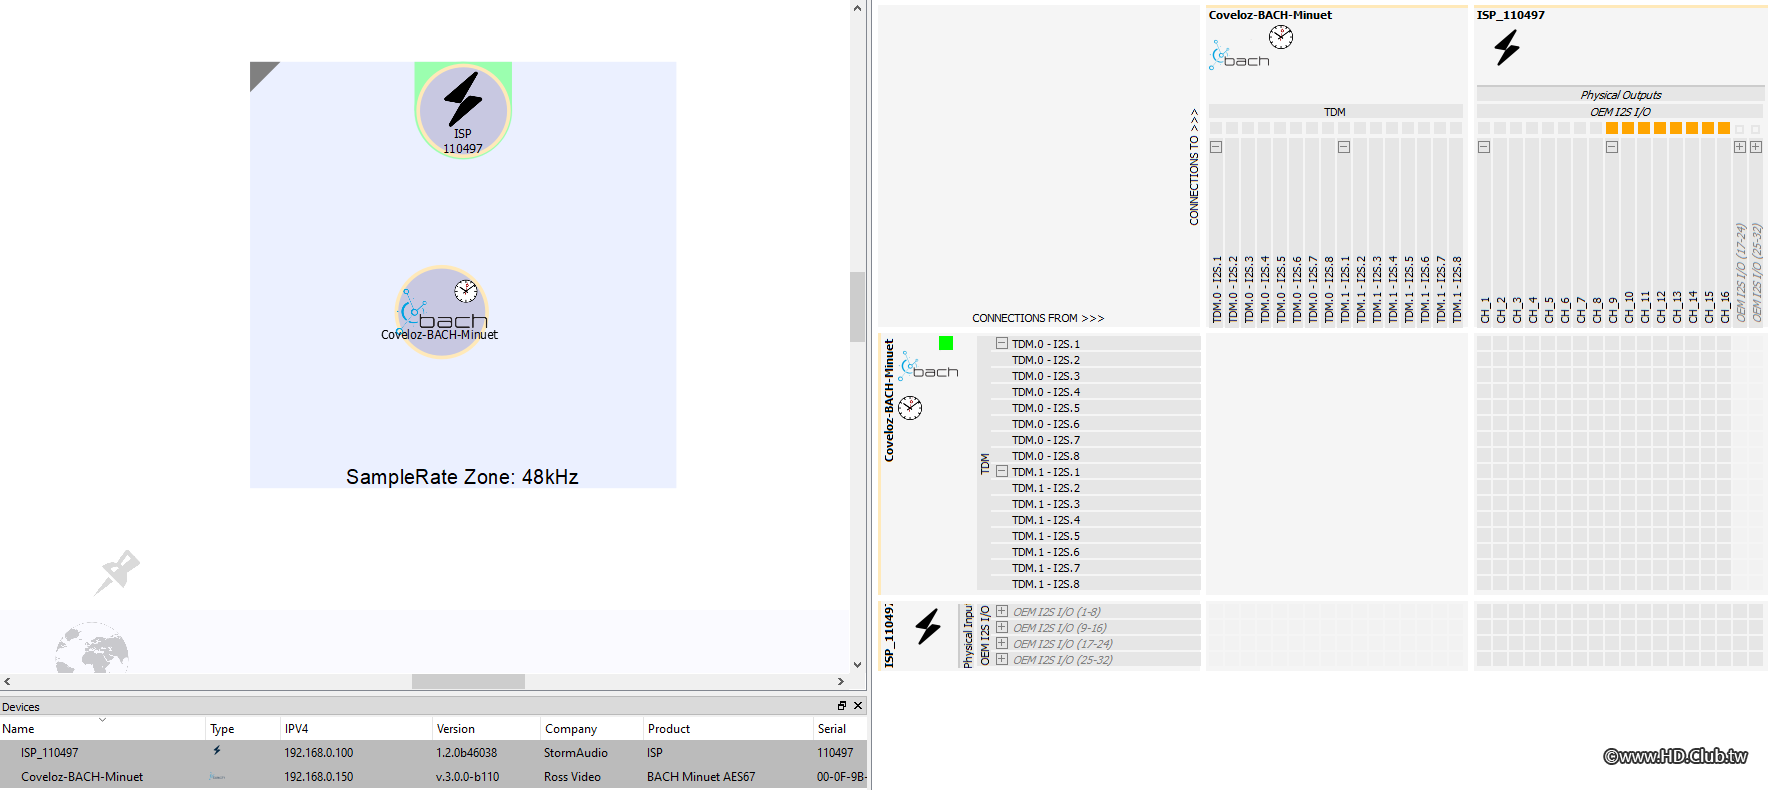Click the map's vertical scrollbar up arrow

click(857, 8)
